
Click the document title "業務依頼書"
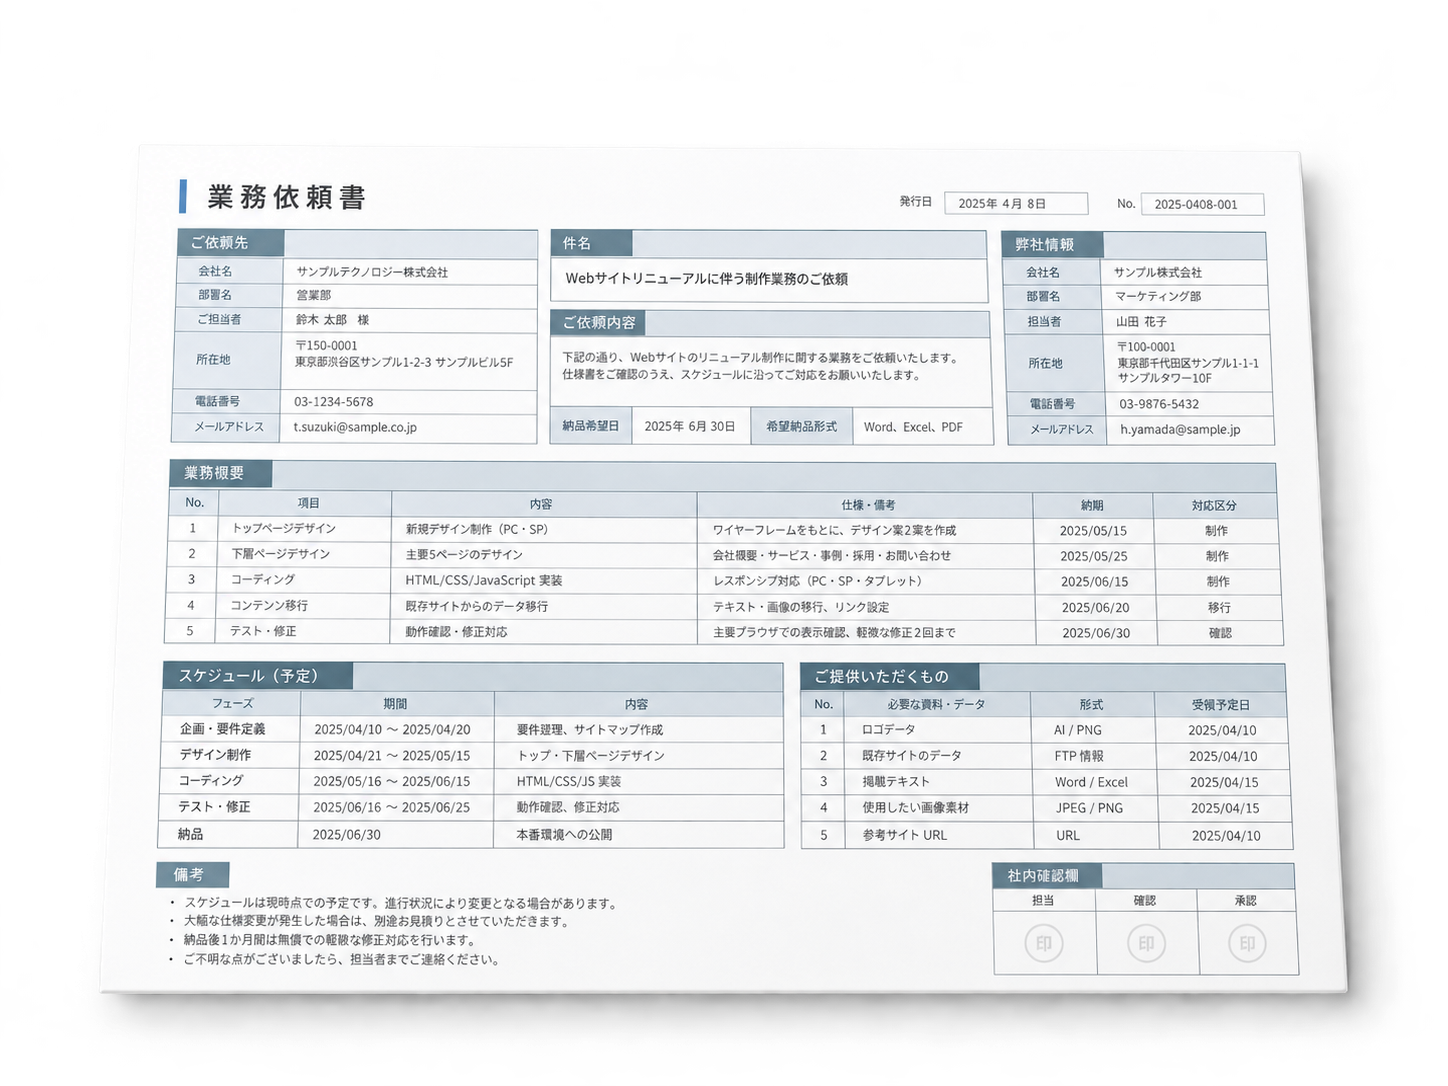[x=286, y=197]
